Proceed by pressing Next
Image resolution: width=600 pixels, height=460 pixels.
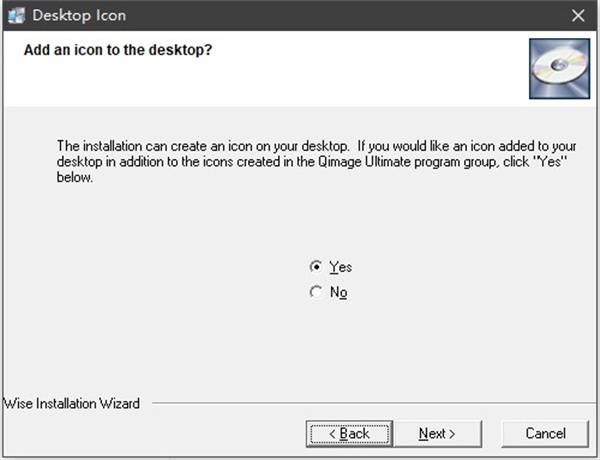(x=437, y=433)
